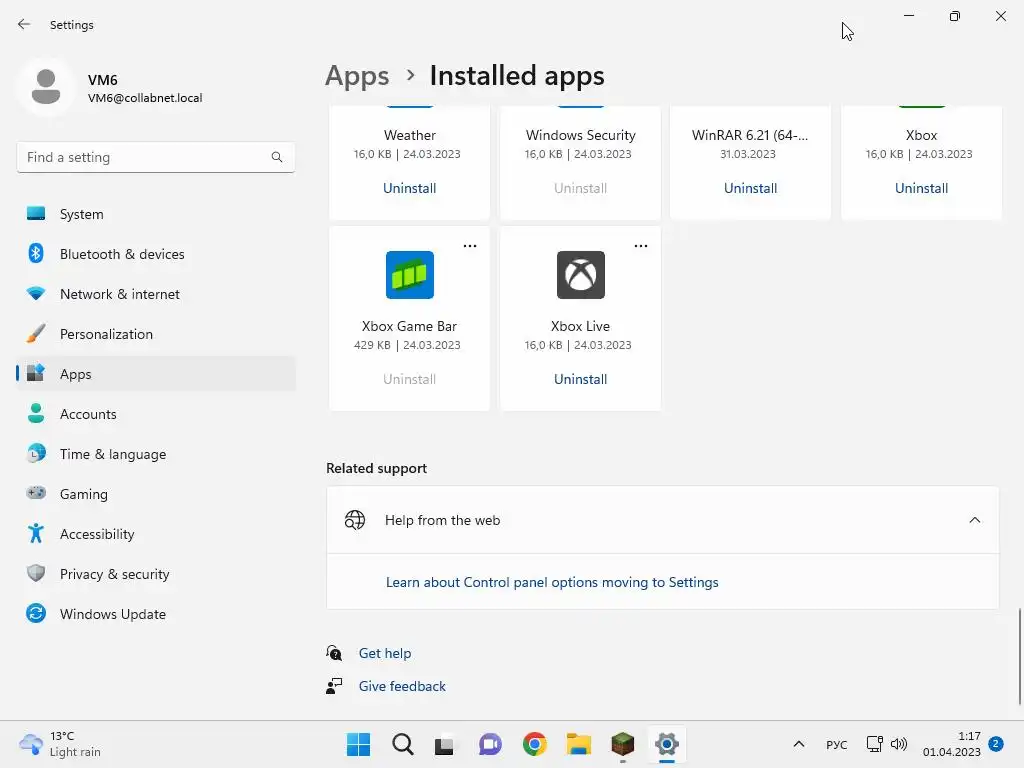Screen dimensions: 1024x768
Task: Open the clock showing 1:17 01.04.2023
Action: tap(952, 744)
